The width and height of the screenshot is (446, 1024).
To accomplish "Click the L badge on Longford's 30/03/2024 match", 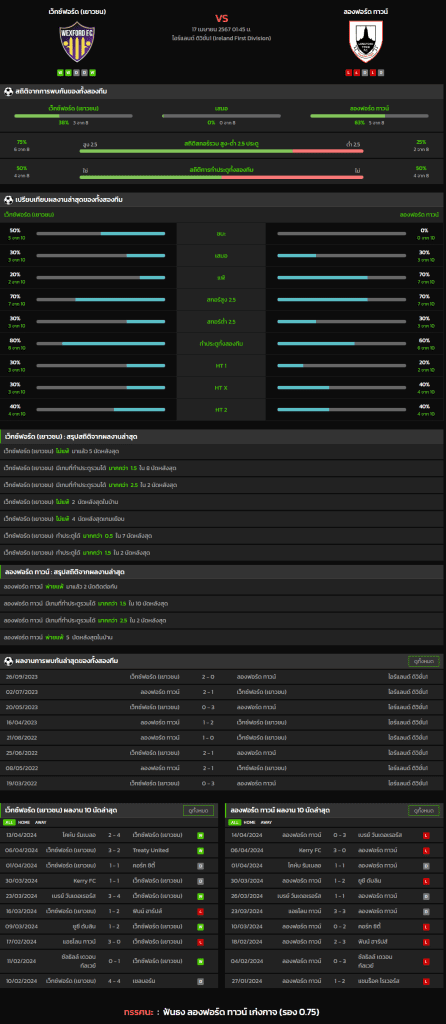I will 426,881.
